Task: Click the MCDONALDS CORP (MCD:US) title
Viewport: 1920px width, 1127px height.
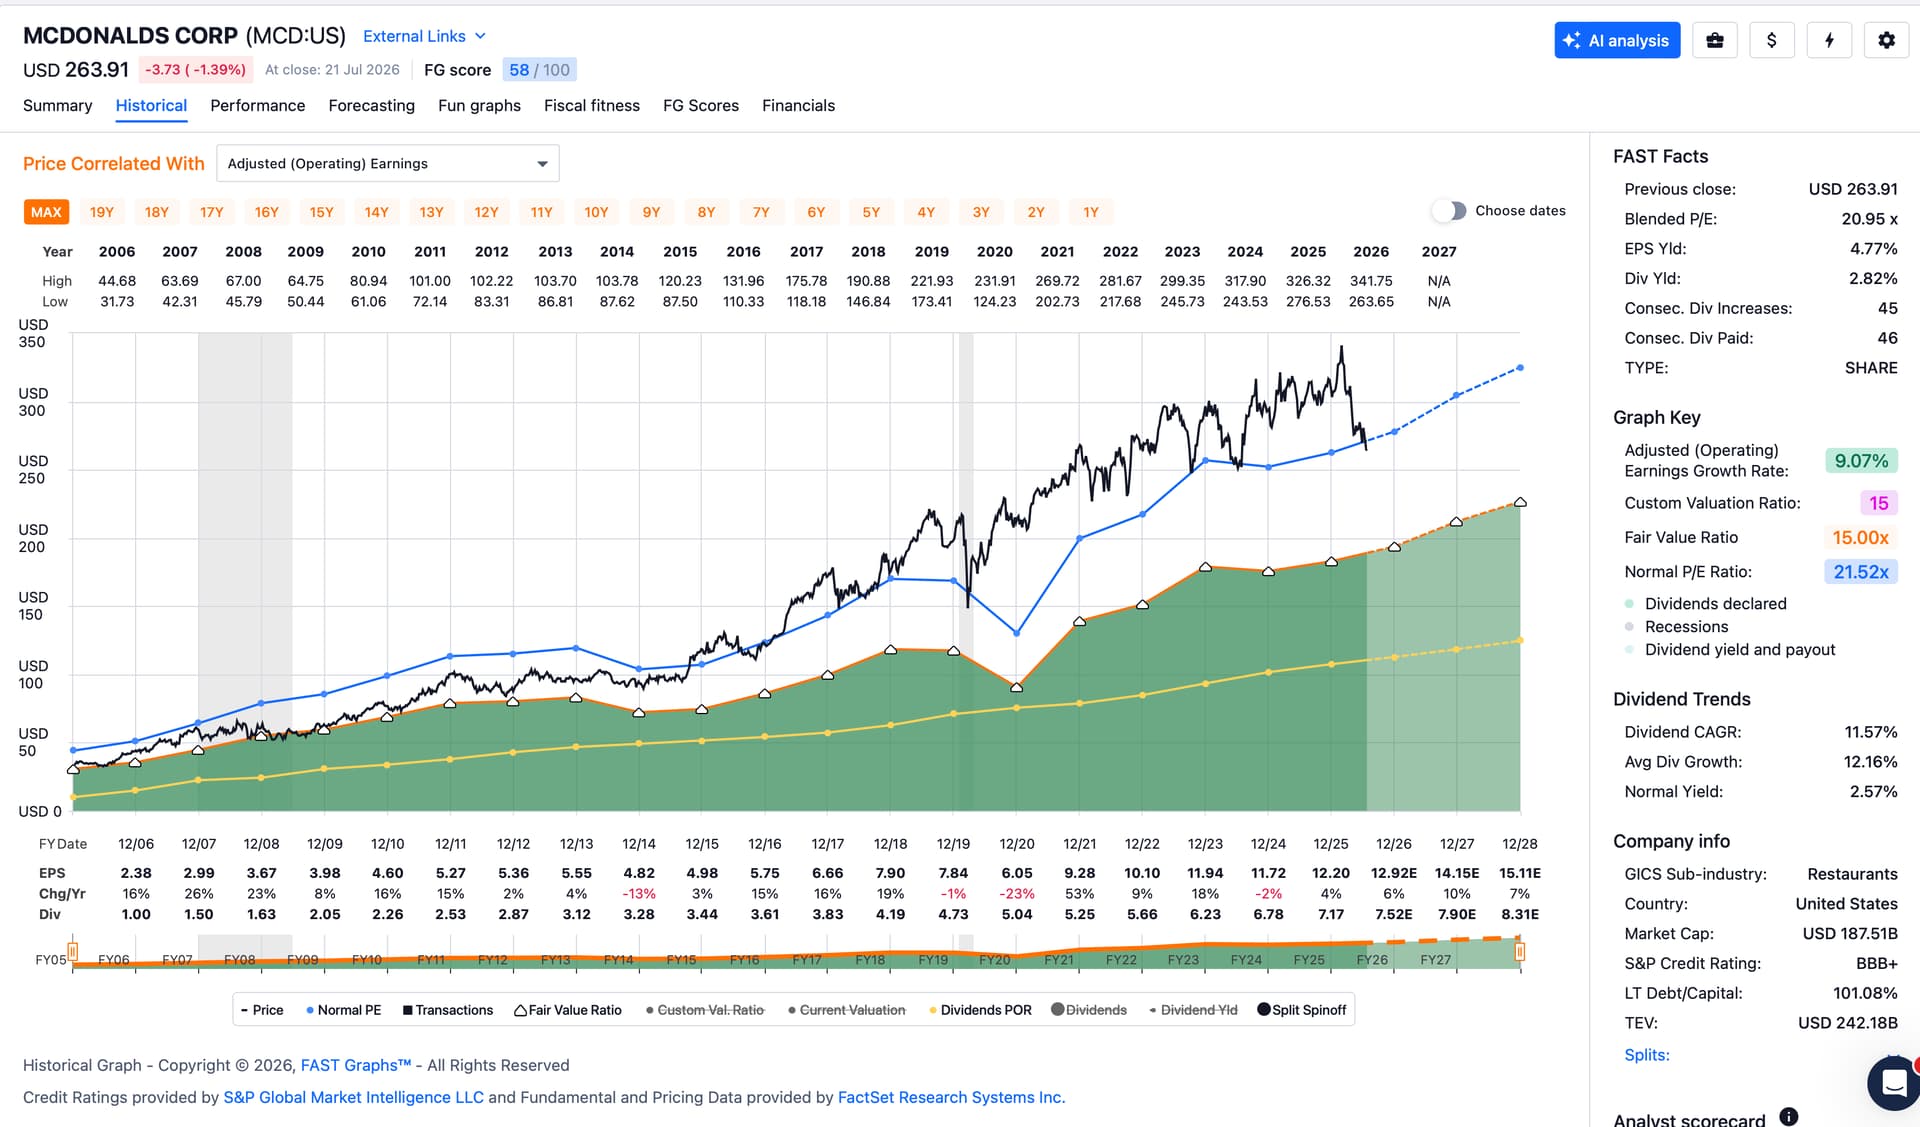Action: 184,36
